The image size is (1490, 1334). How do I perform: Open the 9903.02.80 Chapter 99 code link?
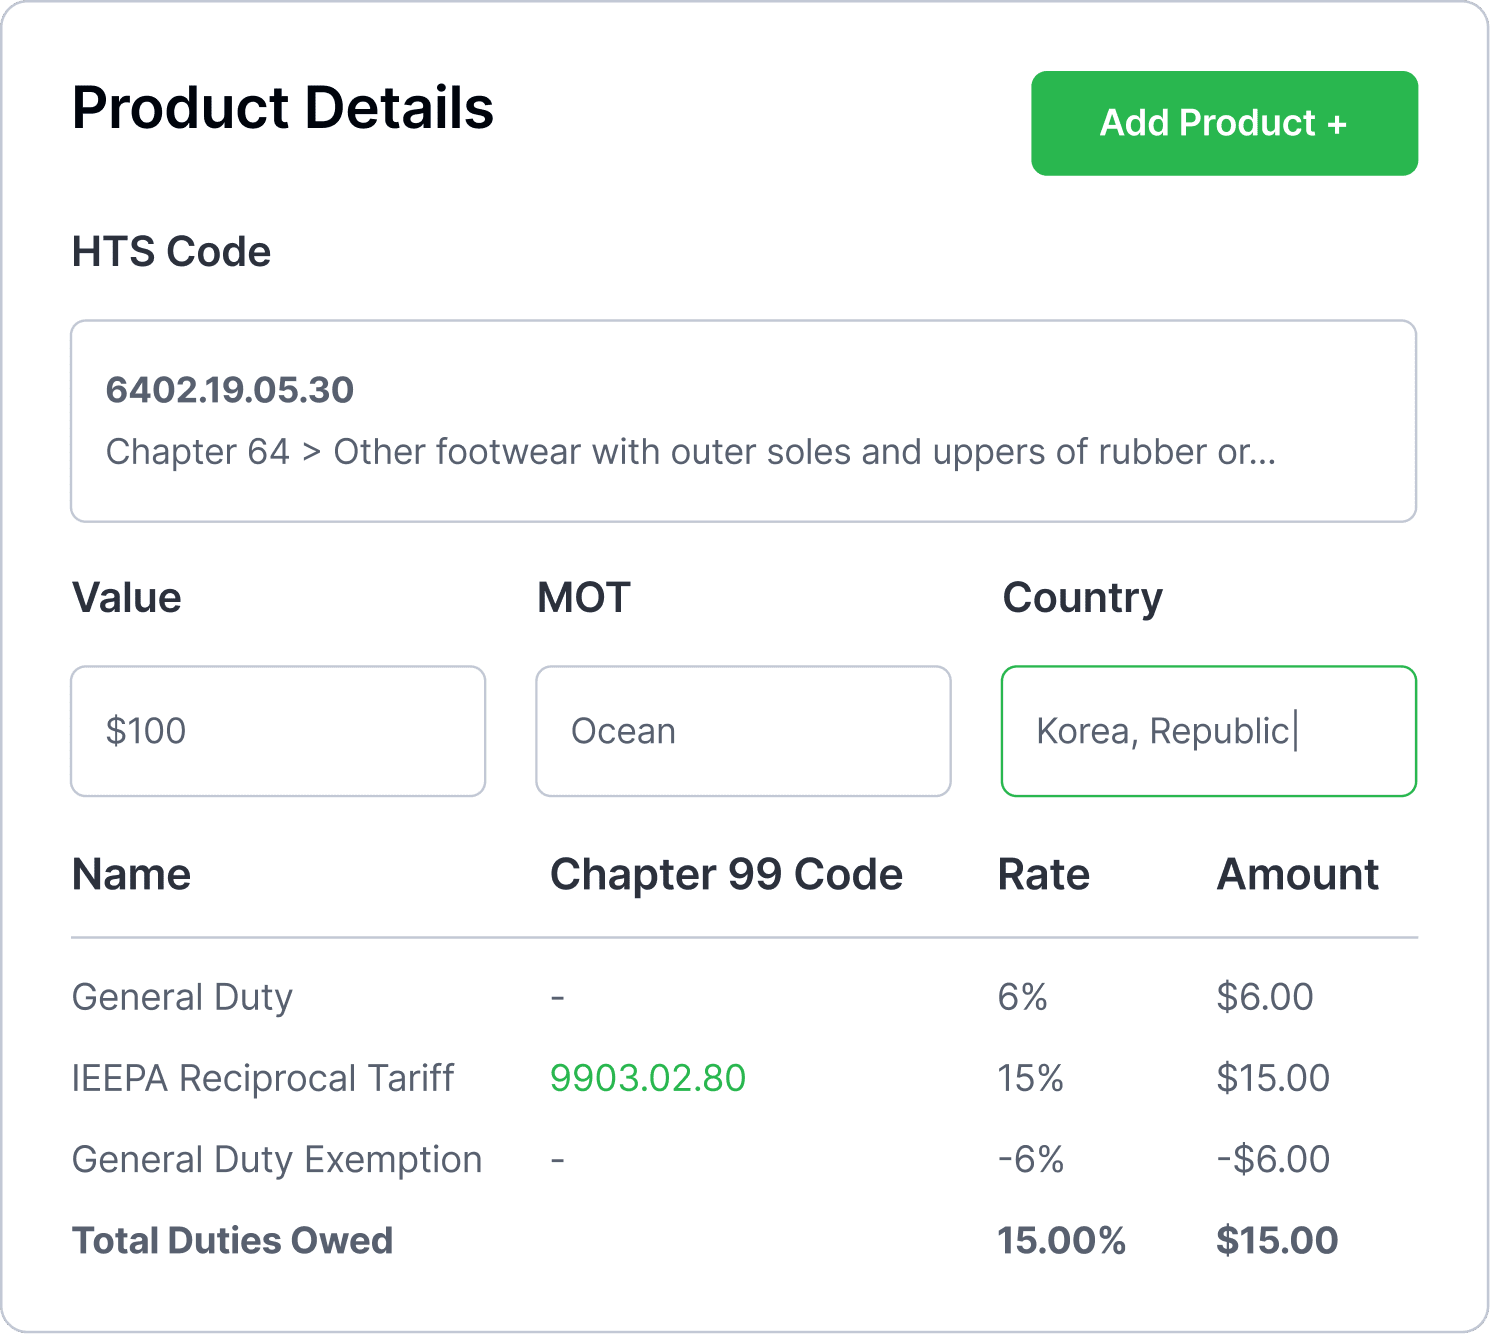click(x=648, y=1078)
